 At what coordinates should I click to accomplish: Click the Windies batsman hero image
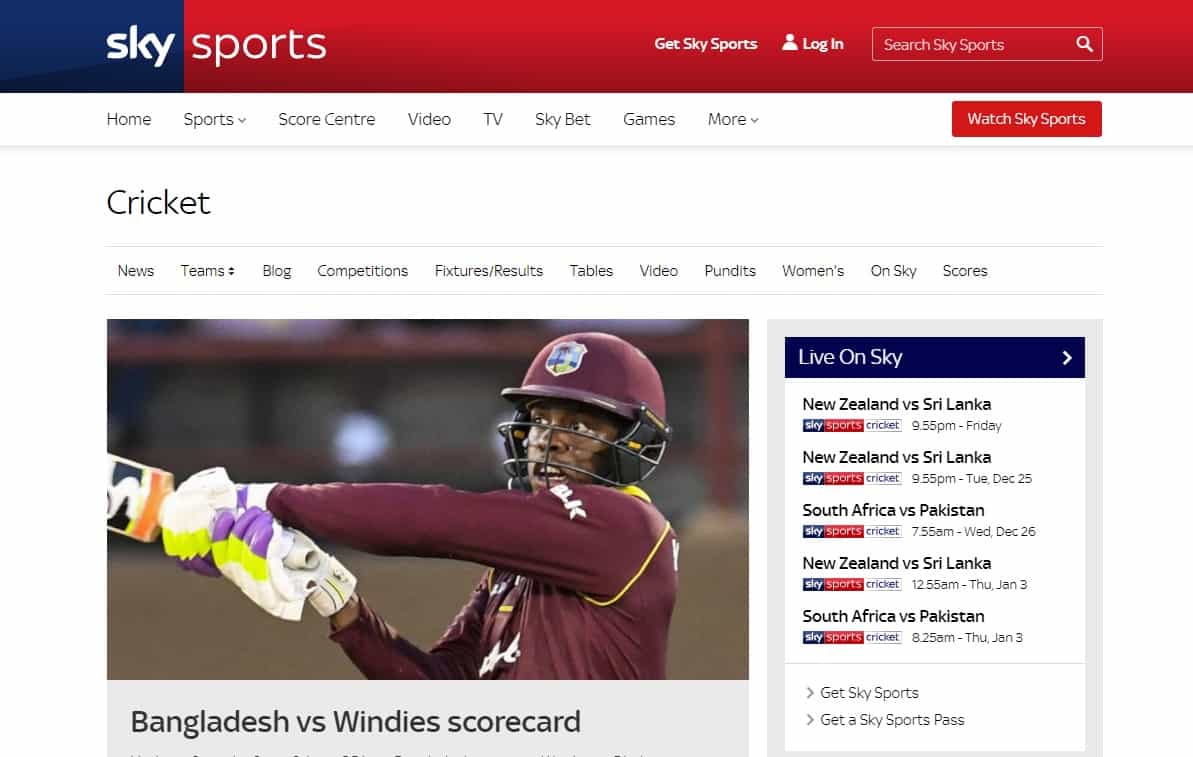(428, 499)
